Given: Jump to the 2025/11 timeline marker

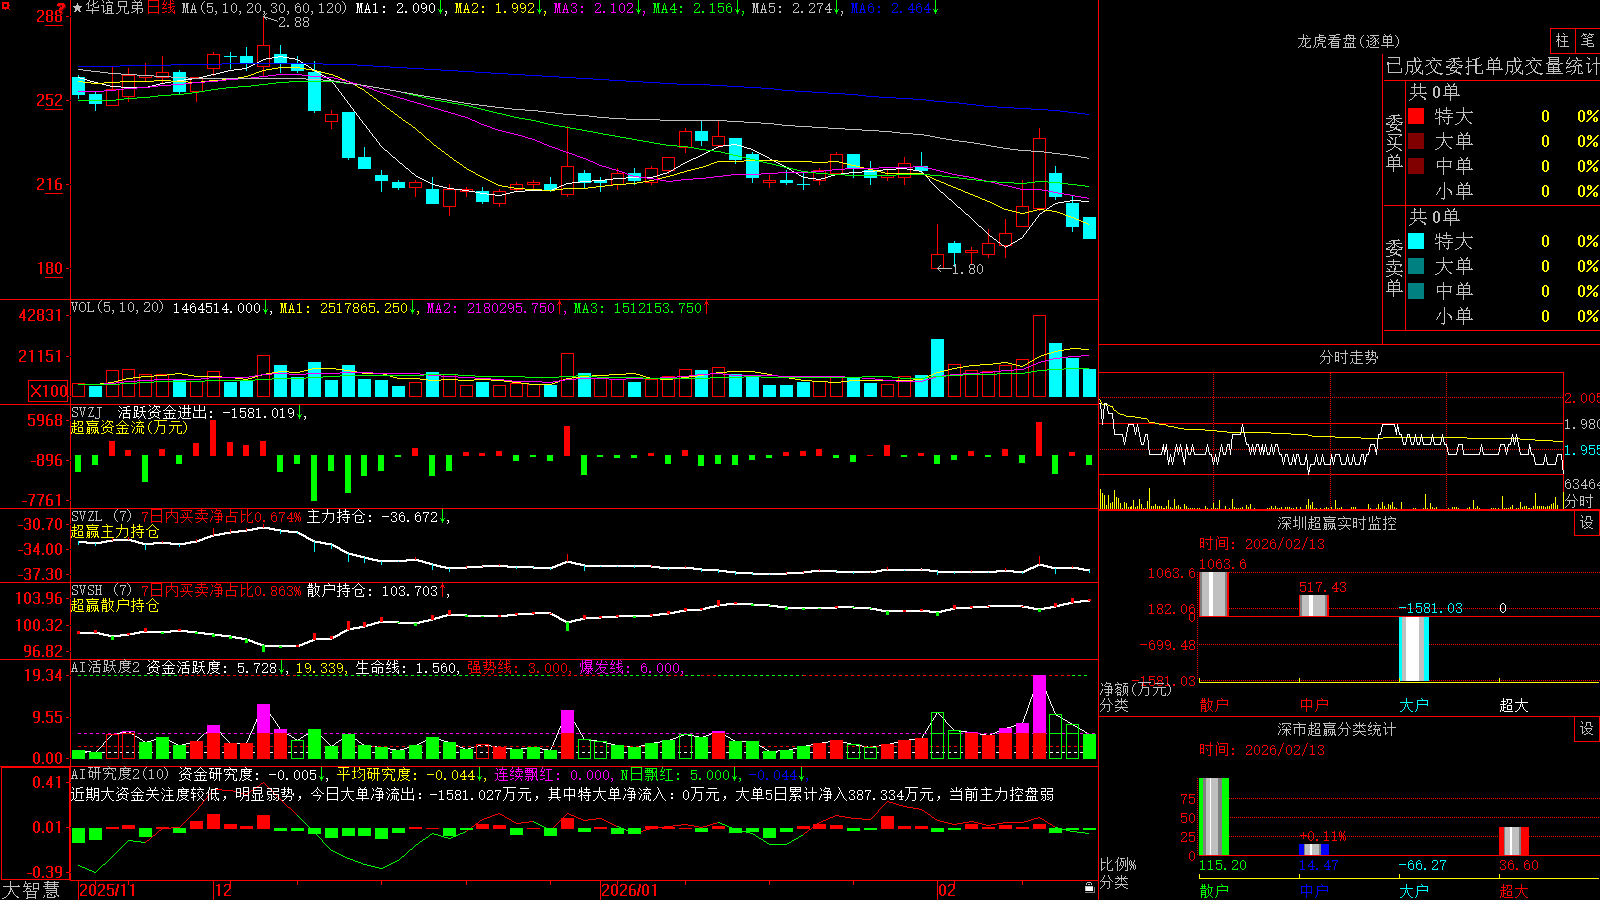Looking at the screenshot, I should click(107, 890).
